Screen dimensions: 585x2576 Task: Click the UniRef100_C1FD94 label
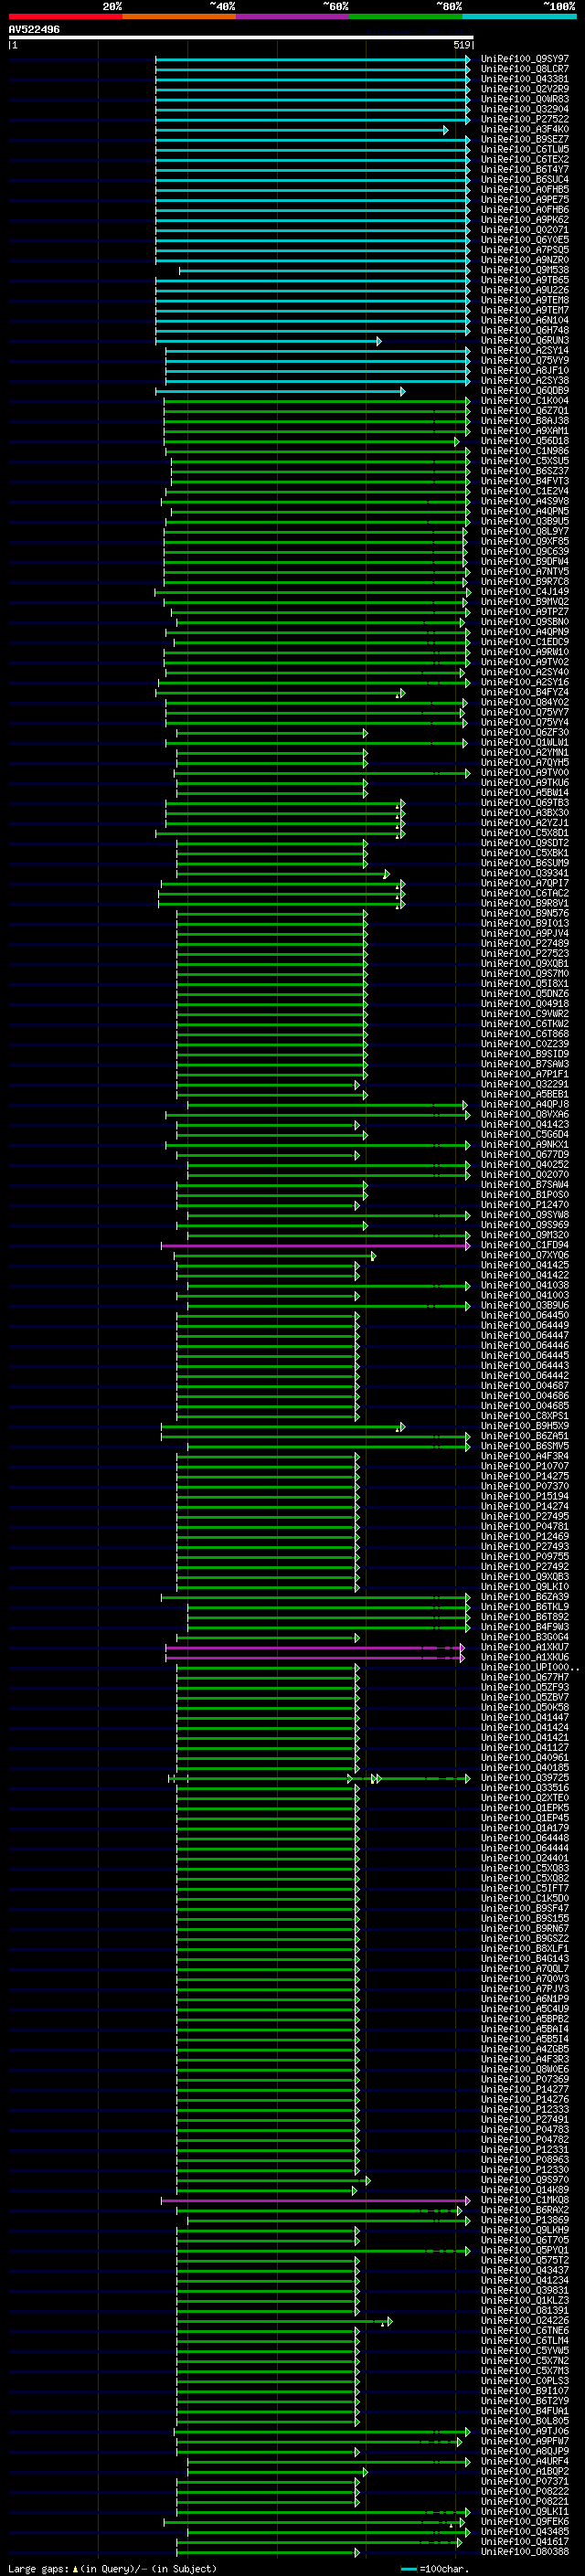pyautogui.click(x=524, y=1246)
